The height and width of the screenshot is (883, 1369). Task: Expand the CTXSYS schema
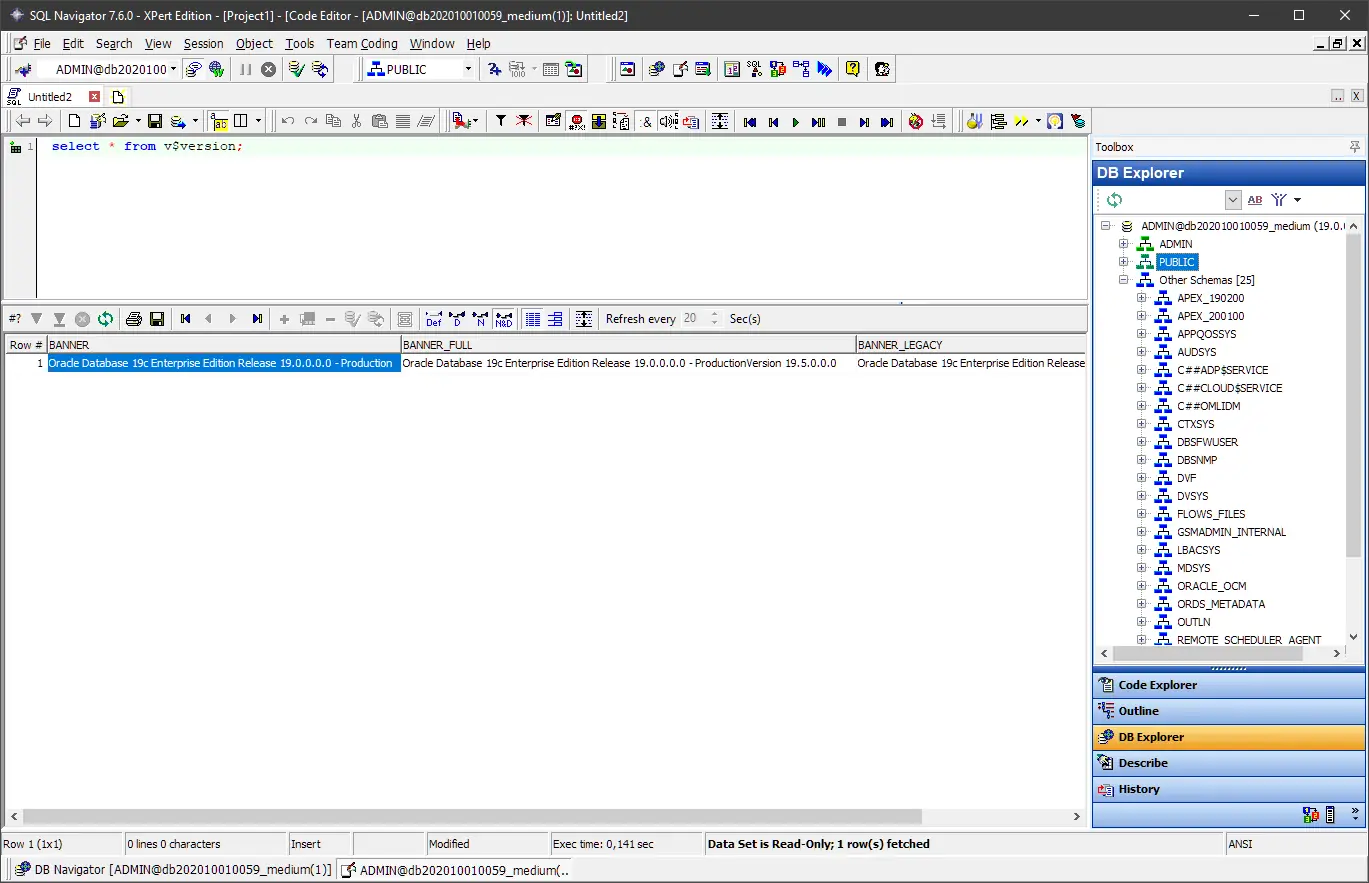(1142, 424)
